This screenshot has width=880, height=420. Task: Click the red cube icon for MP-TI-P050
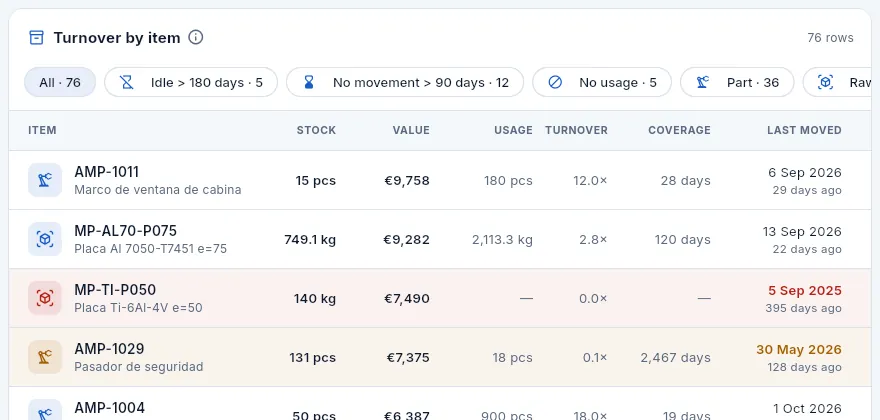click(x=45, y=298)
